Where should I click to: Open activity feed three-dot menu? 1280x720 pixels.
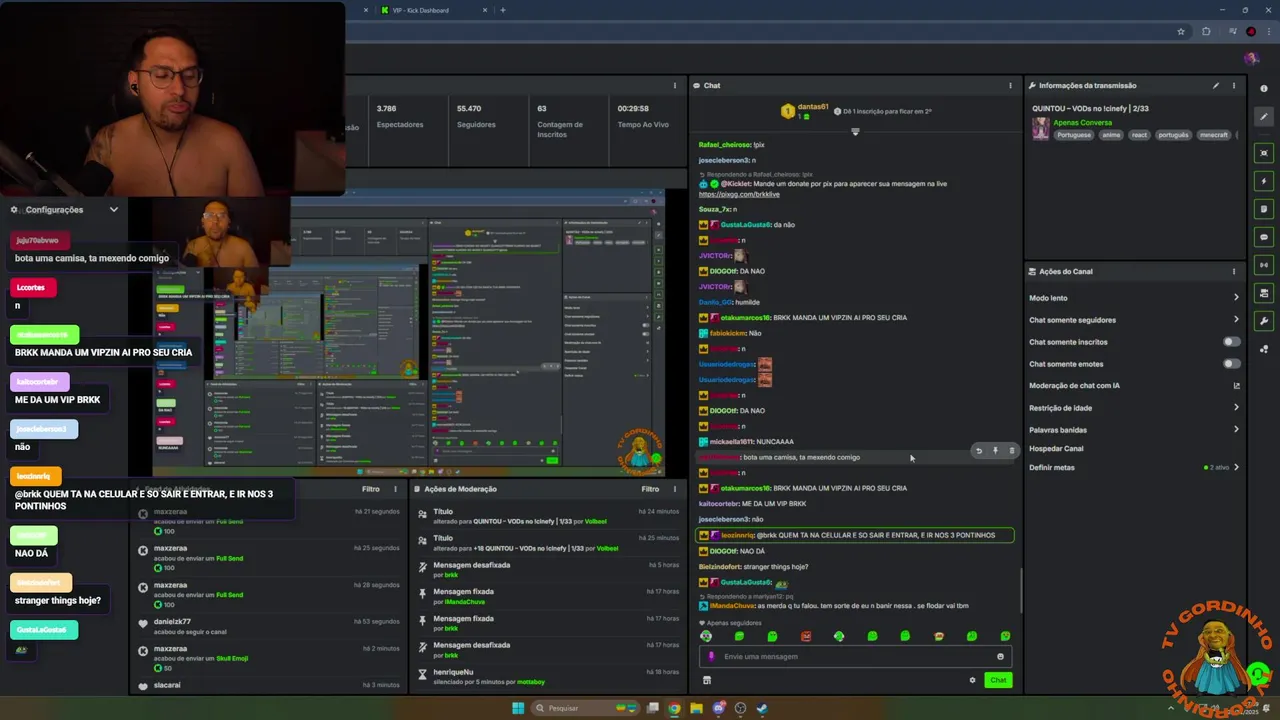tap(396, 490)
